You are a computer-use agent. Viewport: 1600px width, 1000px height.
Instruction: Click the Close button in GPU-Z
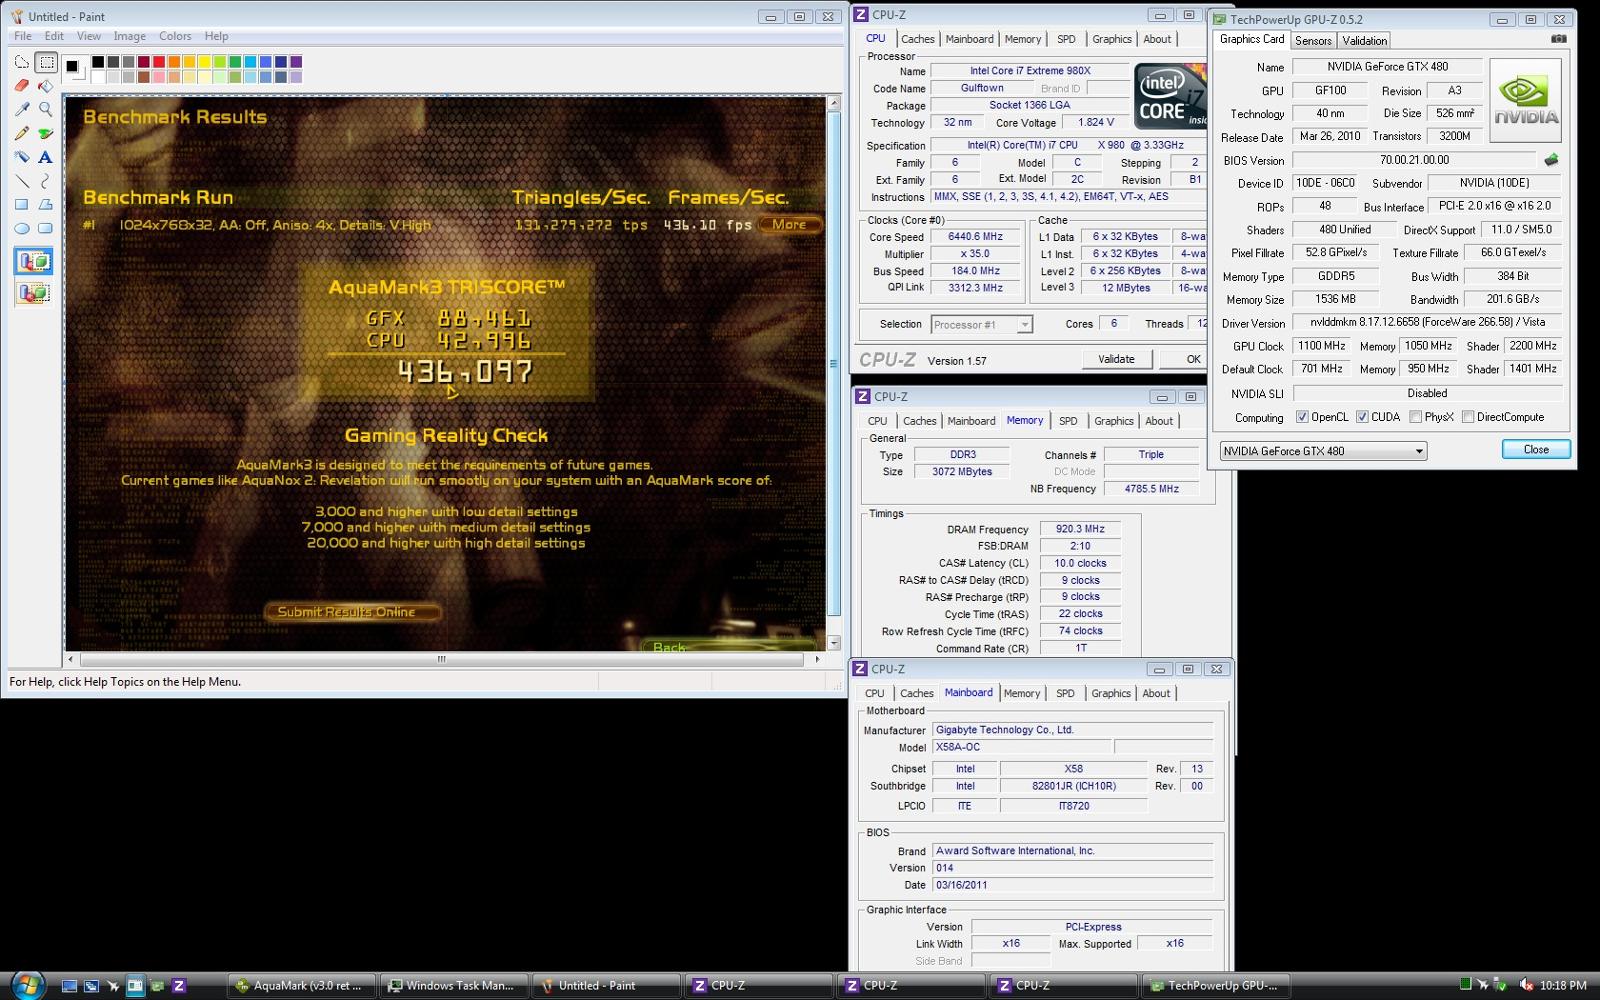1536,450
